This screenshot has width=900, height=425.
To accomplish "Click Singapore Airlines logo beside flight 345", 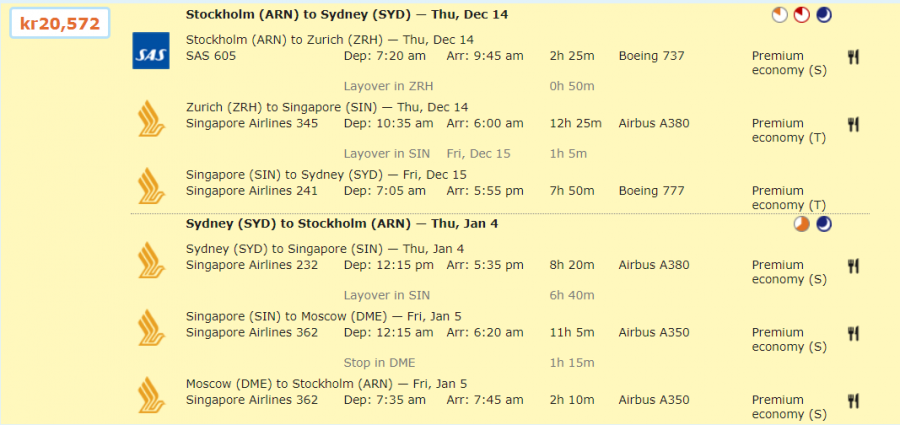I will (x=150, y=119).
